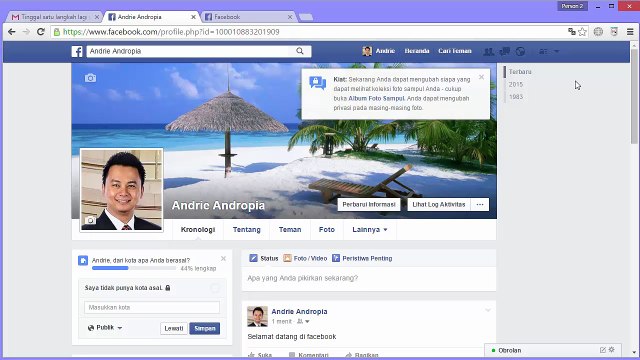Open friend requests icon

(488, 51)
